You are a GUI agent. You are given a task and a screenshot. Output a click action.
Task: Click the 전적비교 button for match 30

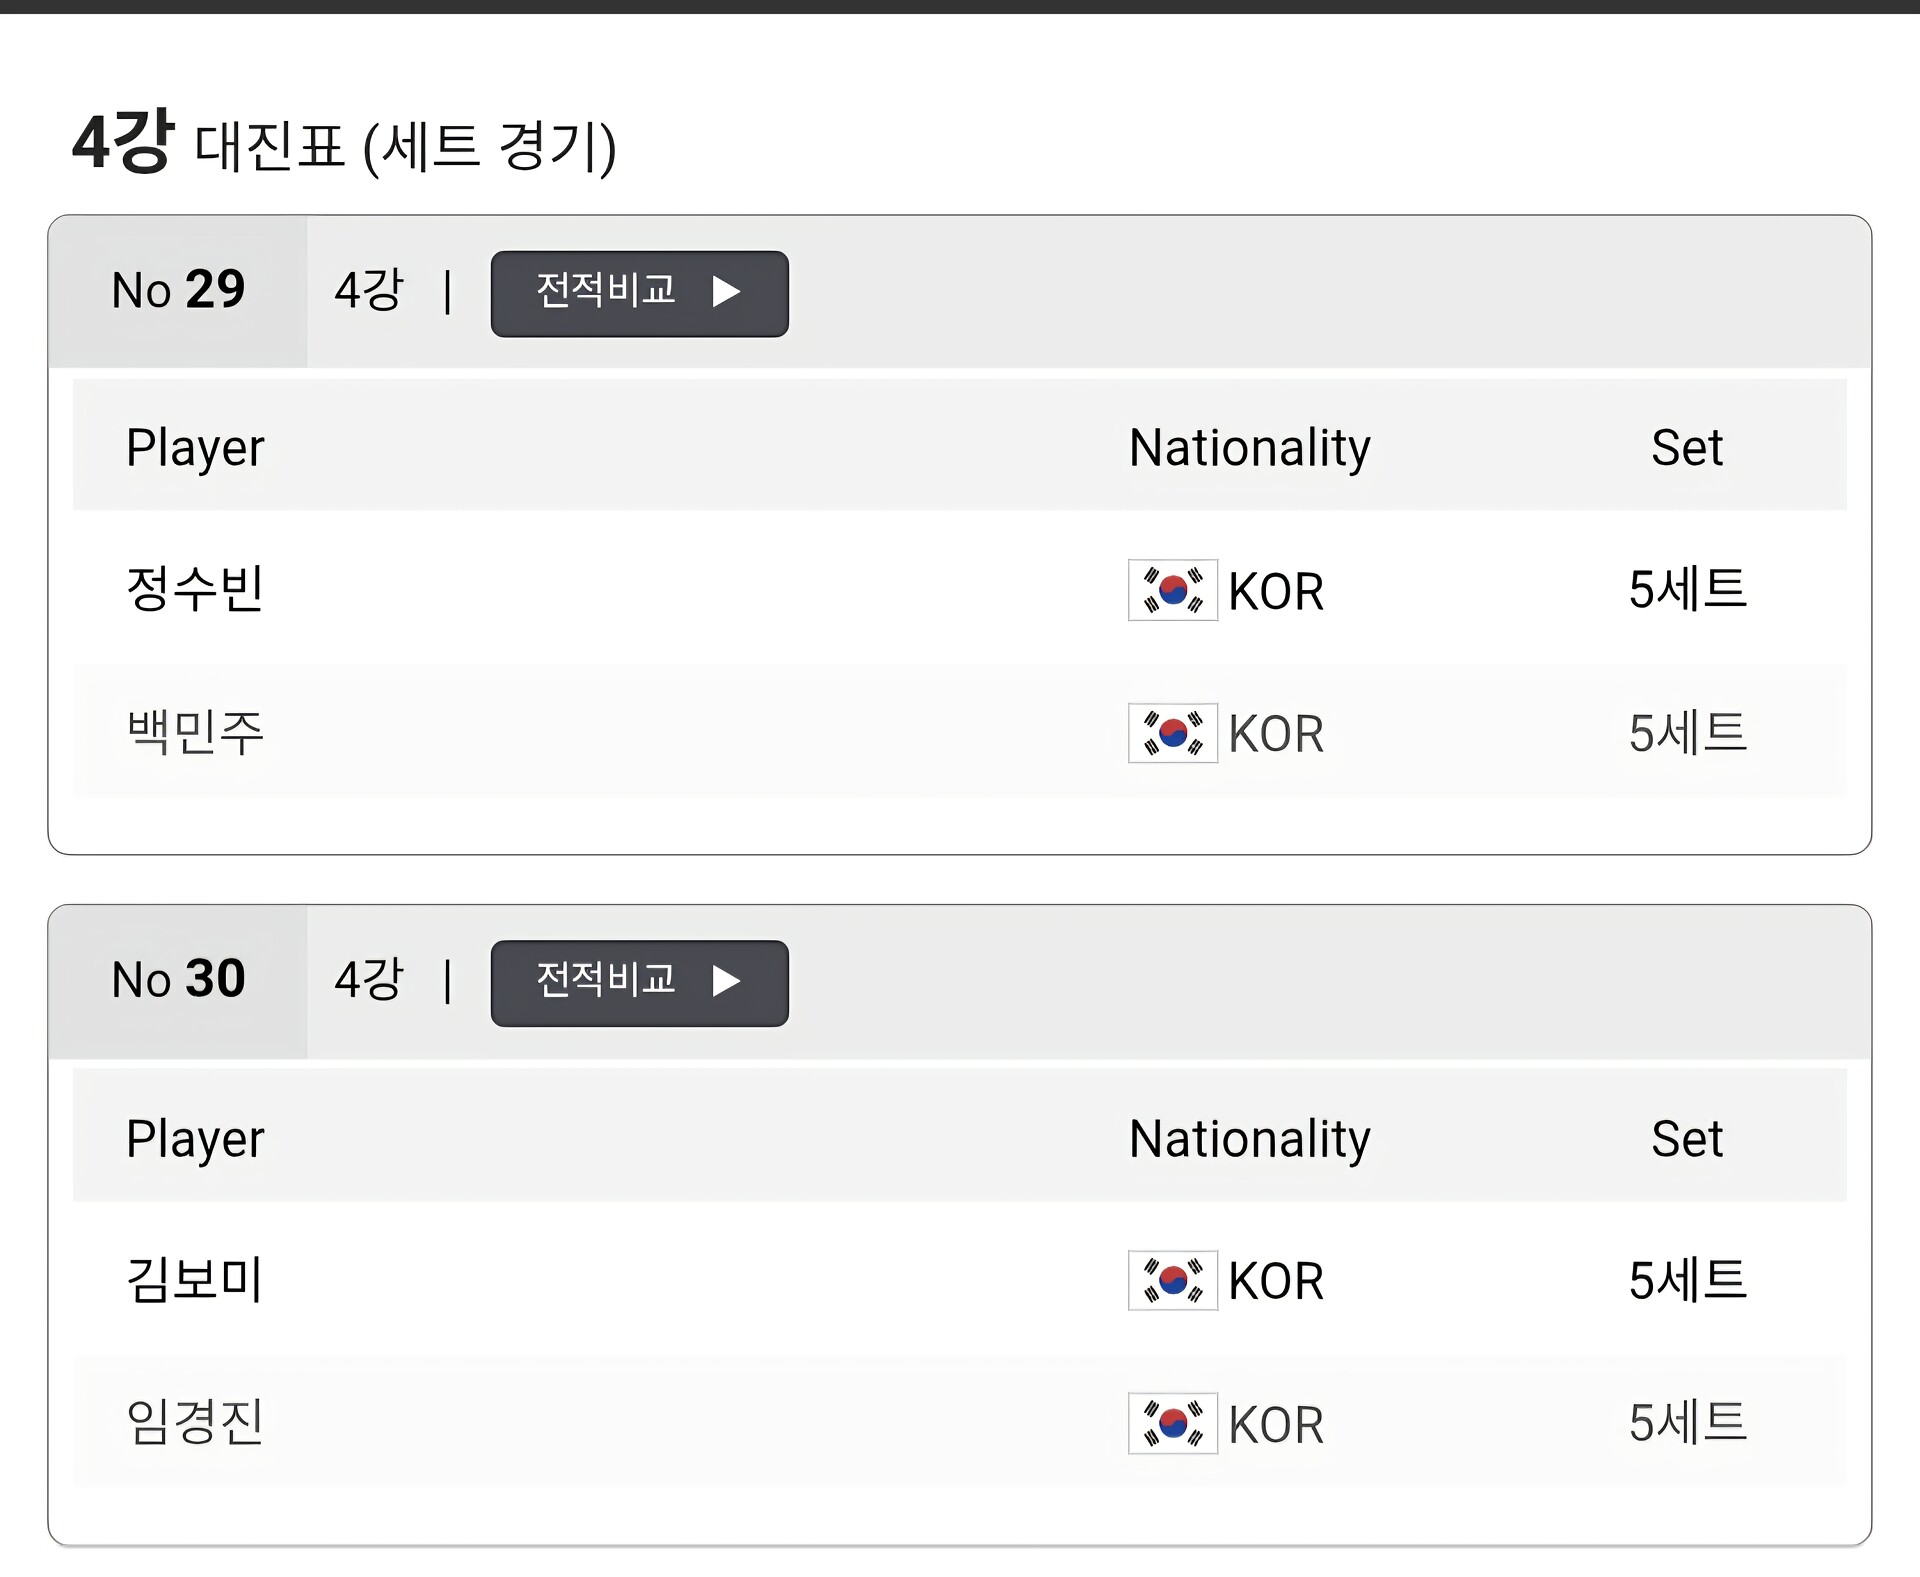click(x=639, y=982)
